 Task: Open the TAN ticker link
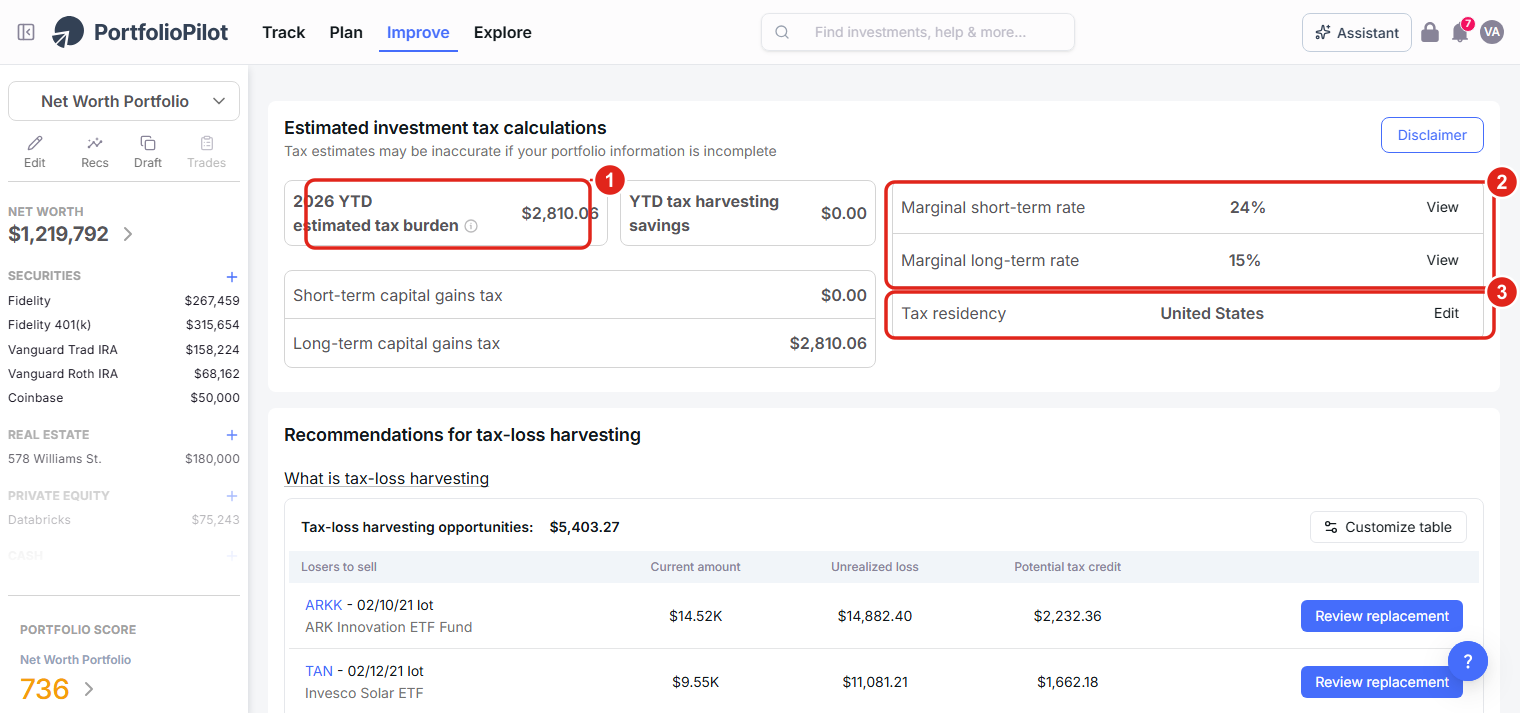[x=319, y=671]
